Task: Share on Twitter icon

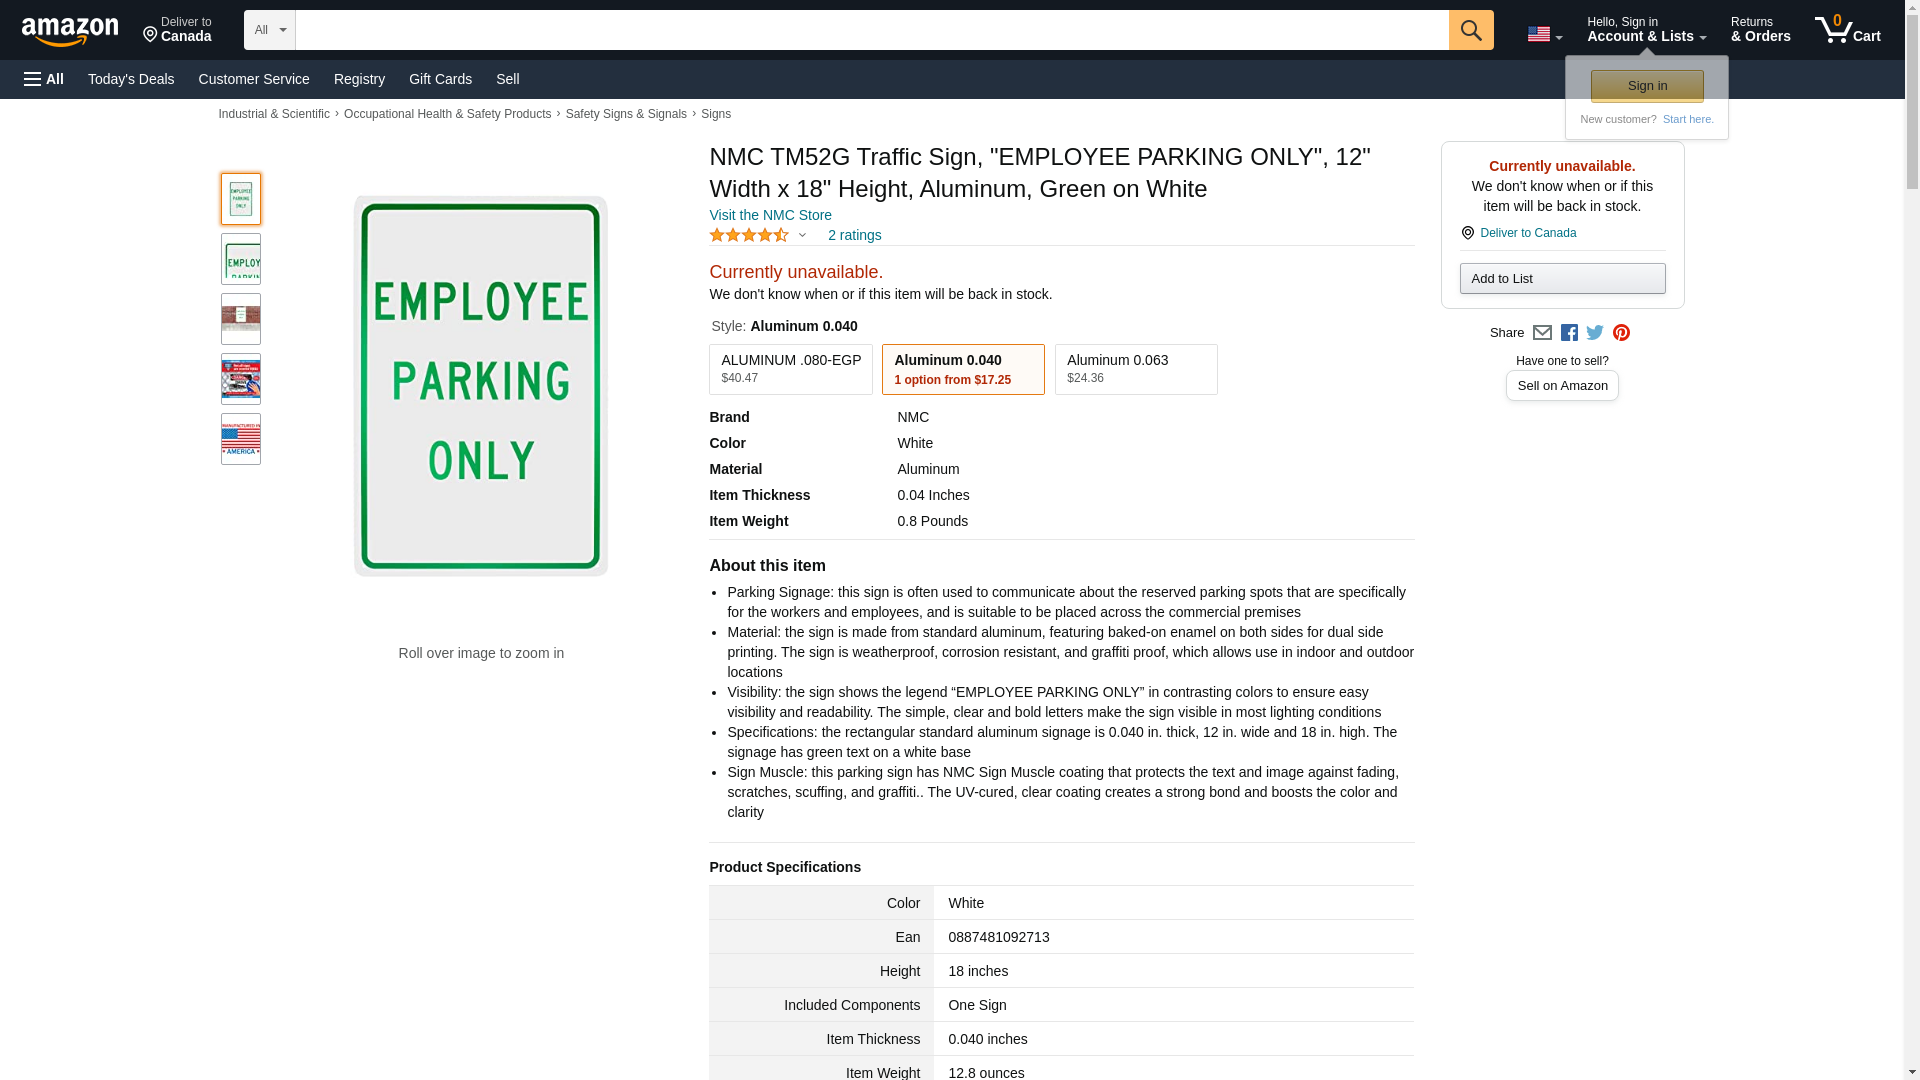Action: point(1595,333)
